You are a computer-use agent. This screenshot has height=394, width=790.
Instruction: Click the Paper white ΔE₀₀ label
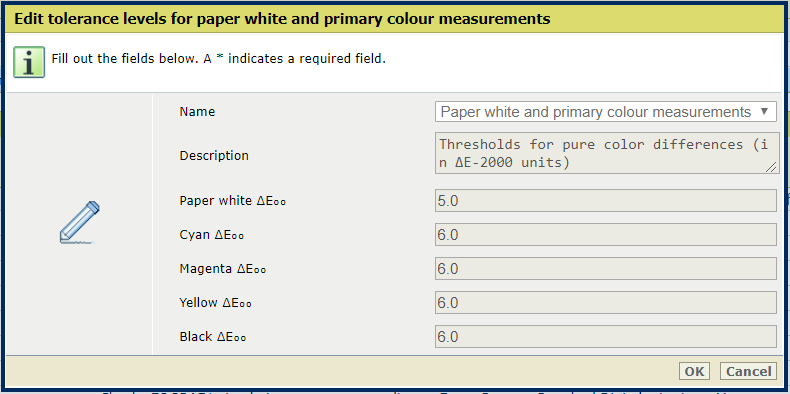pos(233,201)
